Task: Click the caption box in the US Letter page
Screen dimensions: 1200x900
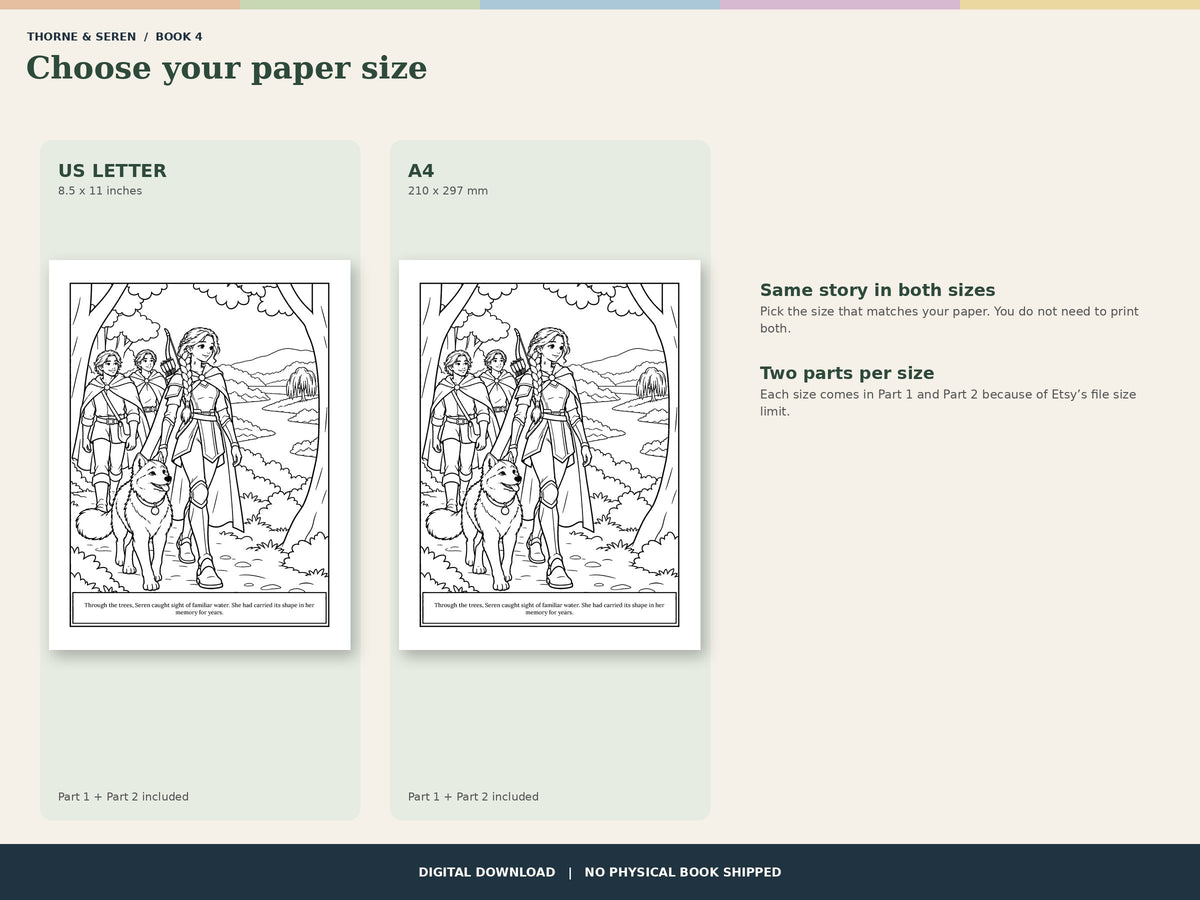Action: point(199,608)
